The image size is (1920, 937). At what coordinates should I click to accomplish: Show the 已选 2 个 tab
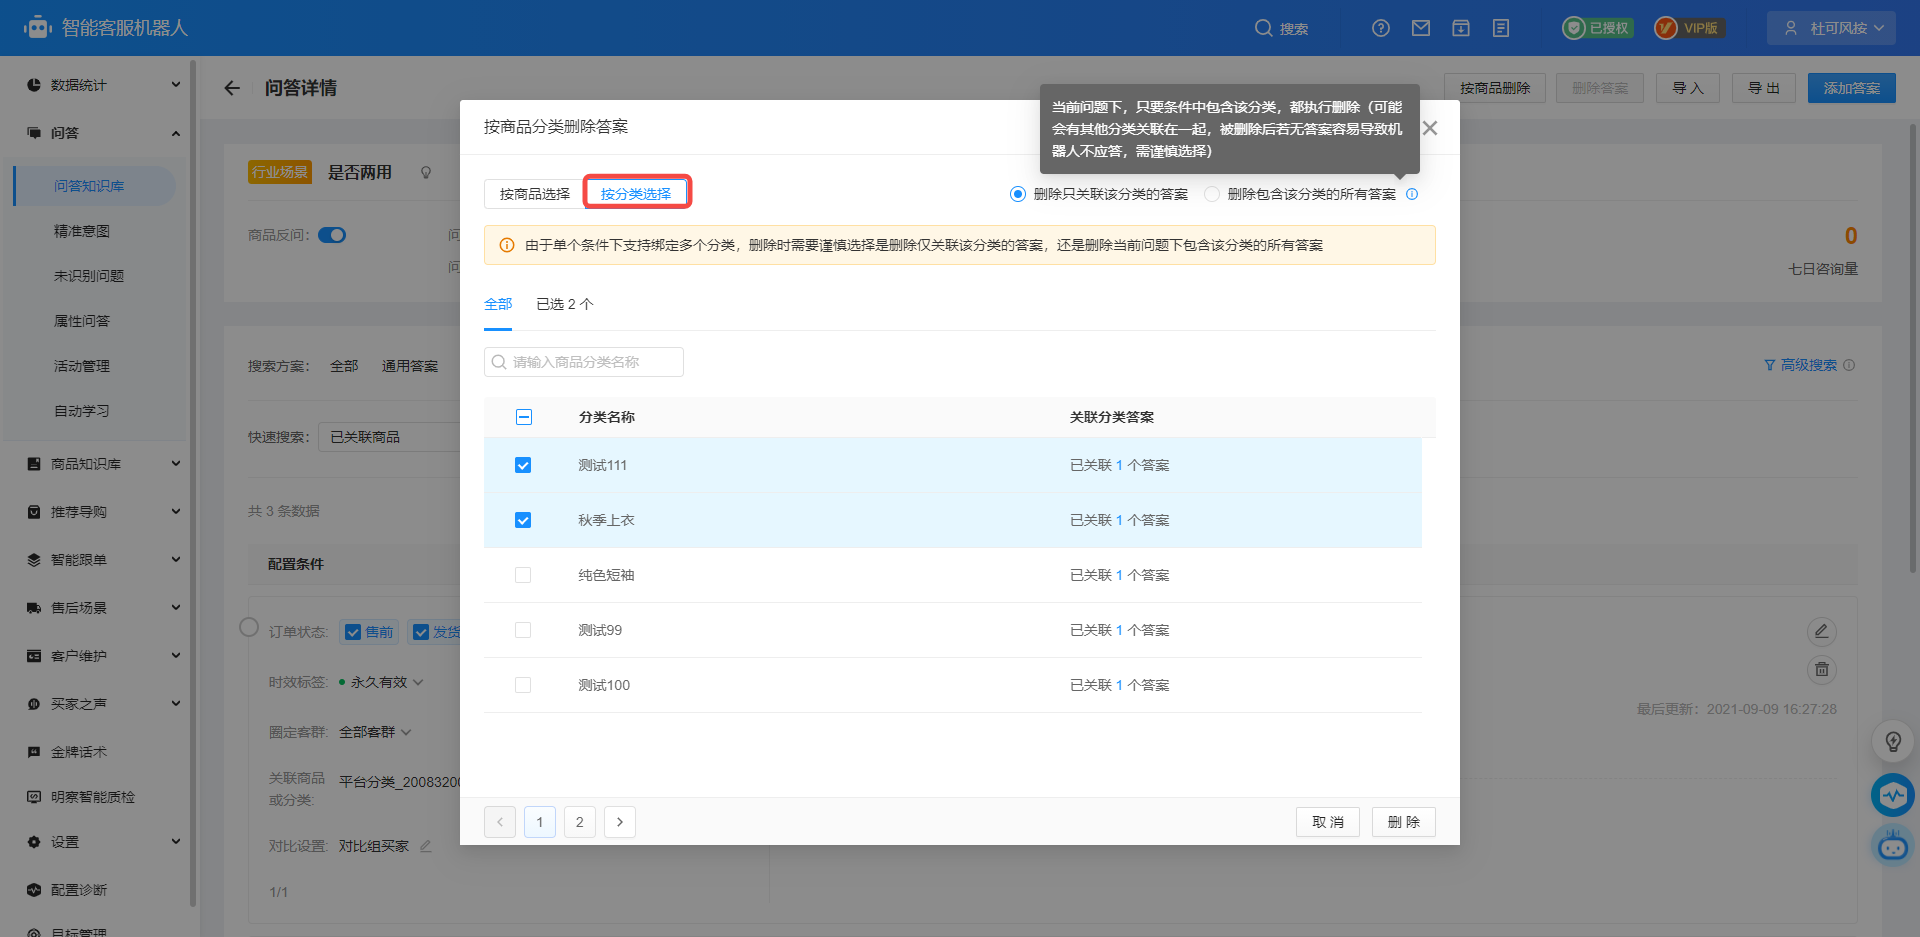click(x=565, y=304)
